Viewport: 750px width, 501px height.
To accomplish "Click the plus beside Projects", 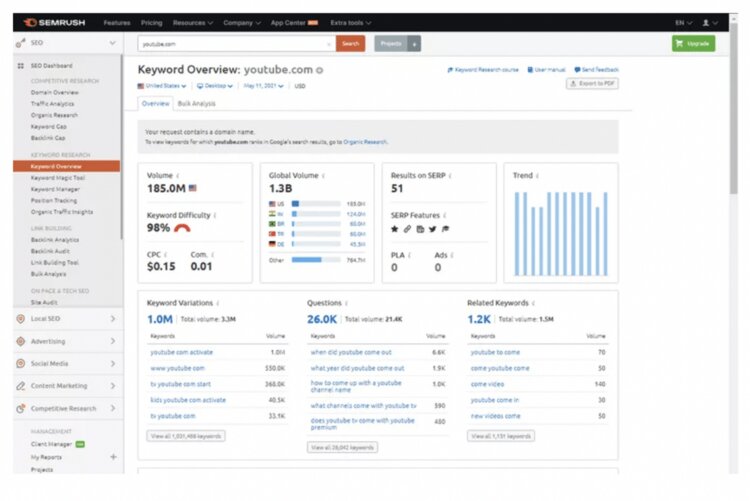I will coord(414,44).
